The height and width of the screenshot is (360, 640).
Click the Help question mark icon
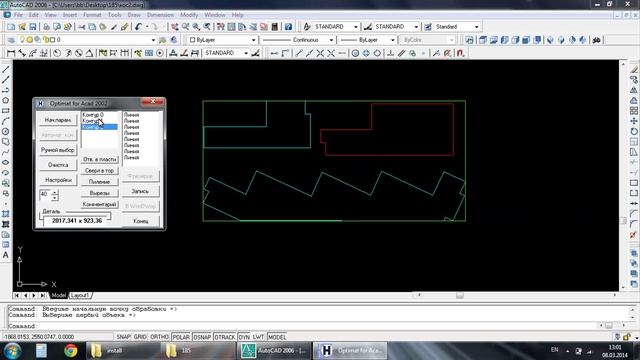(288, 27)
